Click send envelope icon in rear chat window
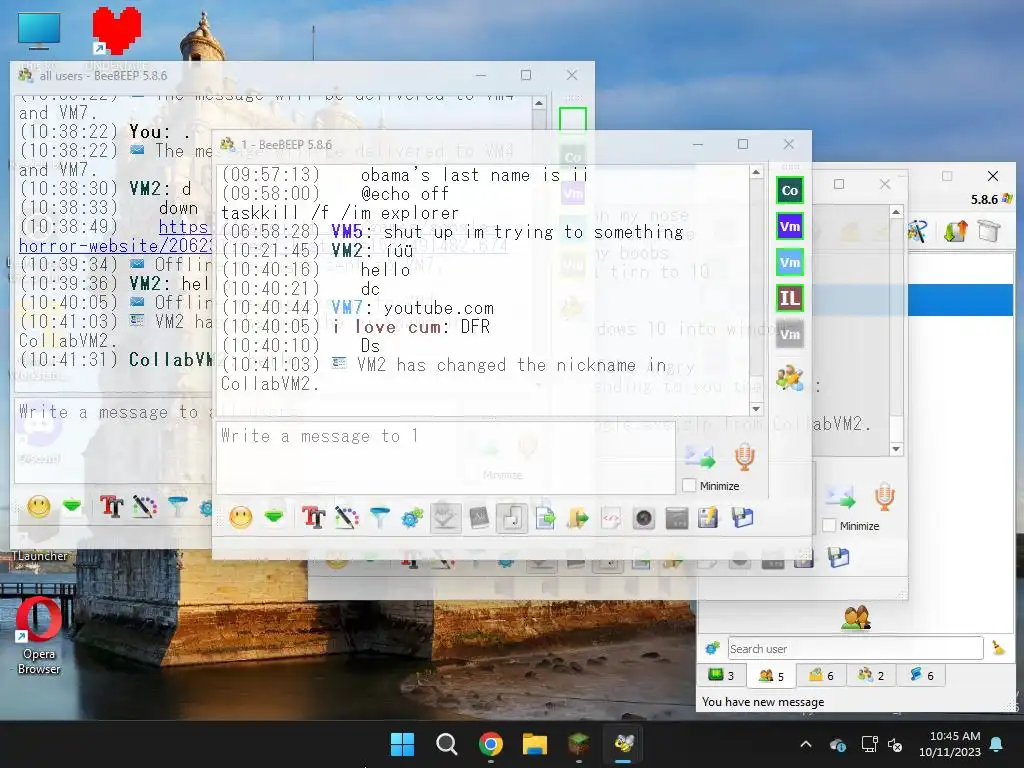Screen dimensions: 1024x768 (x=840, y=497)
